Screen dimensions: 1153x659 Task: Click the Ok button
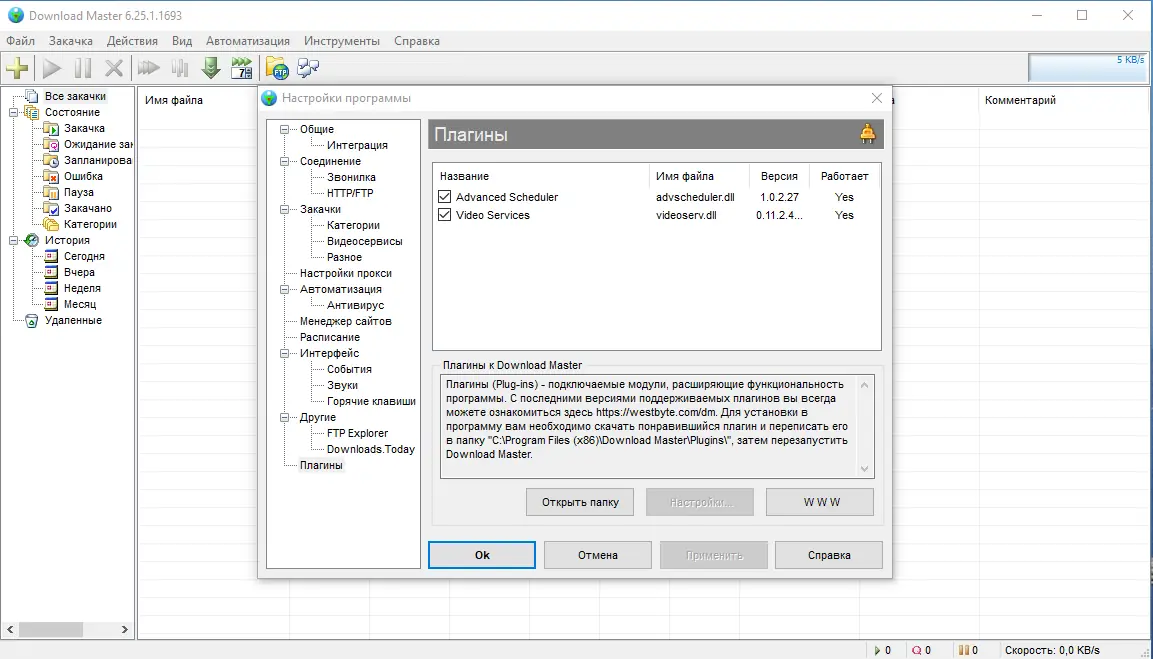pyautogui.click(x=482, y=555)
